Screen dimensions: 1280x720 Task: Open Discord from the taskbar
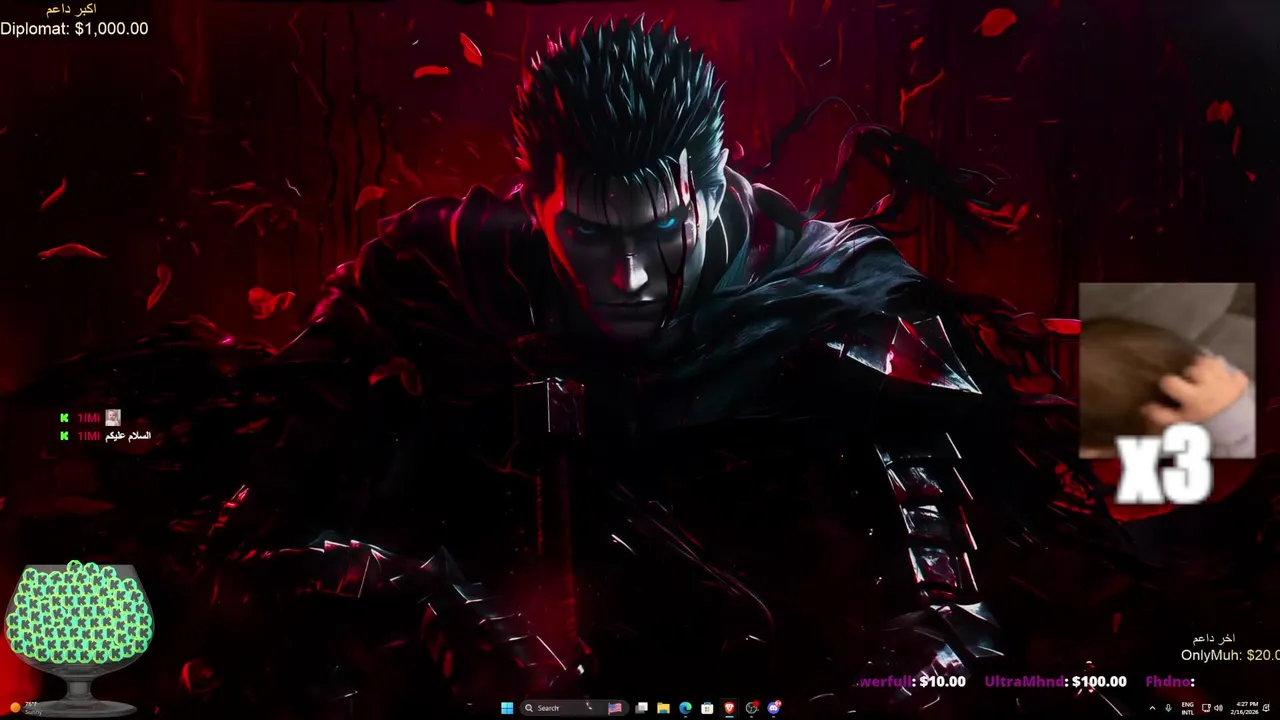tap(774, 708)
